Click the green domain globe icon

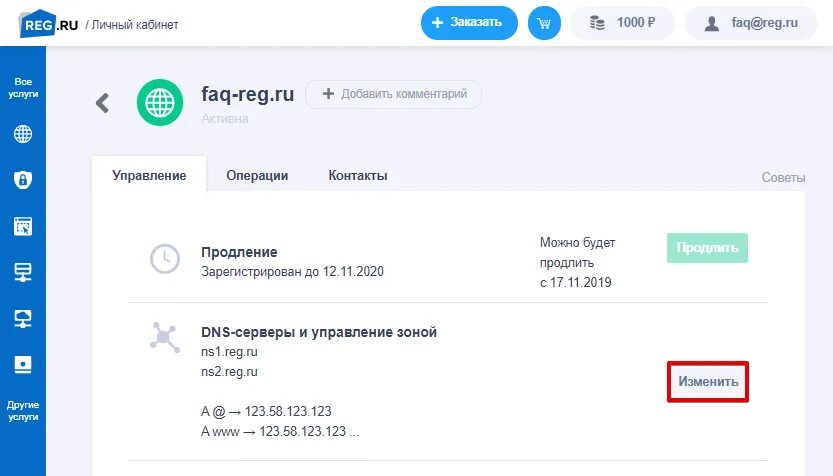[158, 104]
